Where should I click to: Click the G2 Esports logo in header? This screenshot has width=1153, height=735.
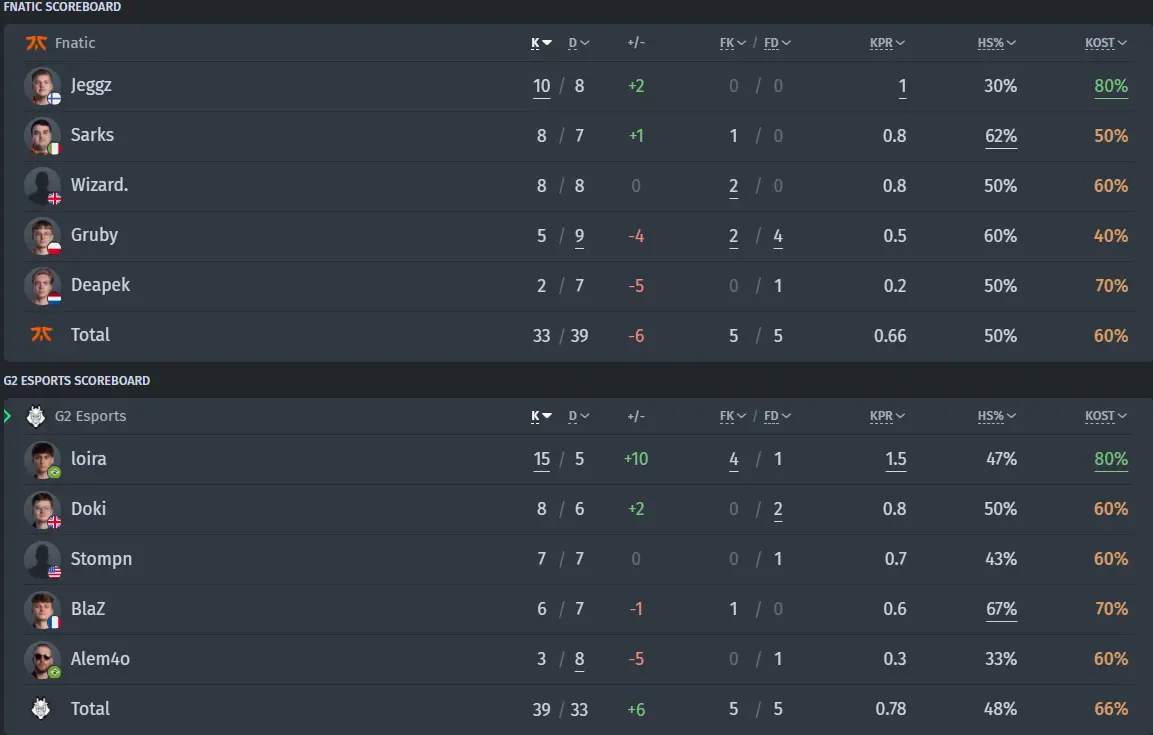35,416
